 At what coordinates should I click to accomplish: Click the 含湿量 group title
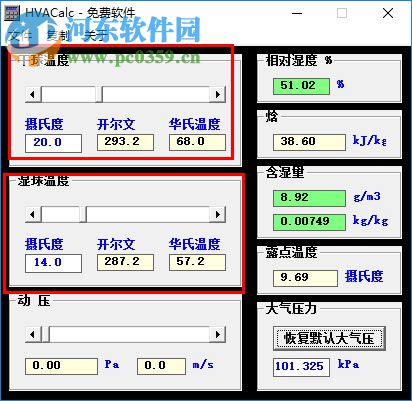click(x=285, y=172)
